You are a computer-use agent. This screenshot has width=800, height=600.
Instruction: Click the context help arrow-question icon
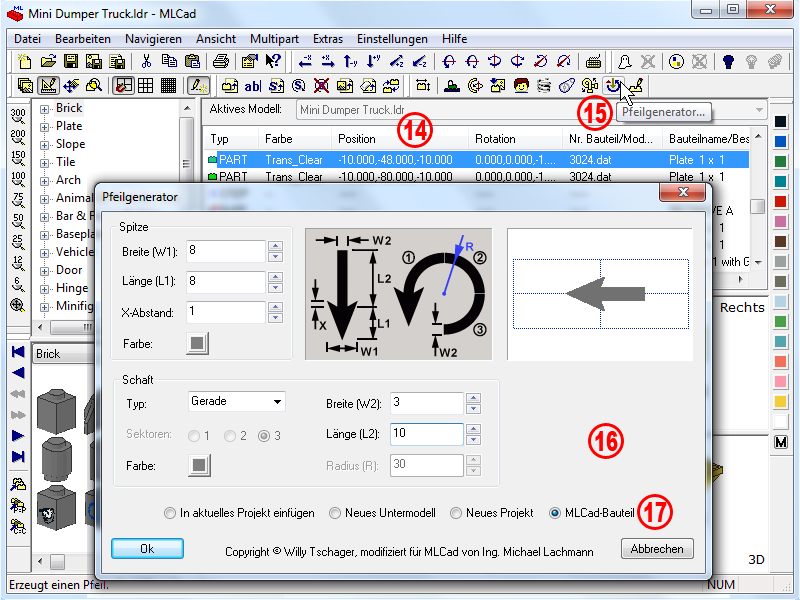[x=273, y=61]
